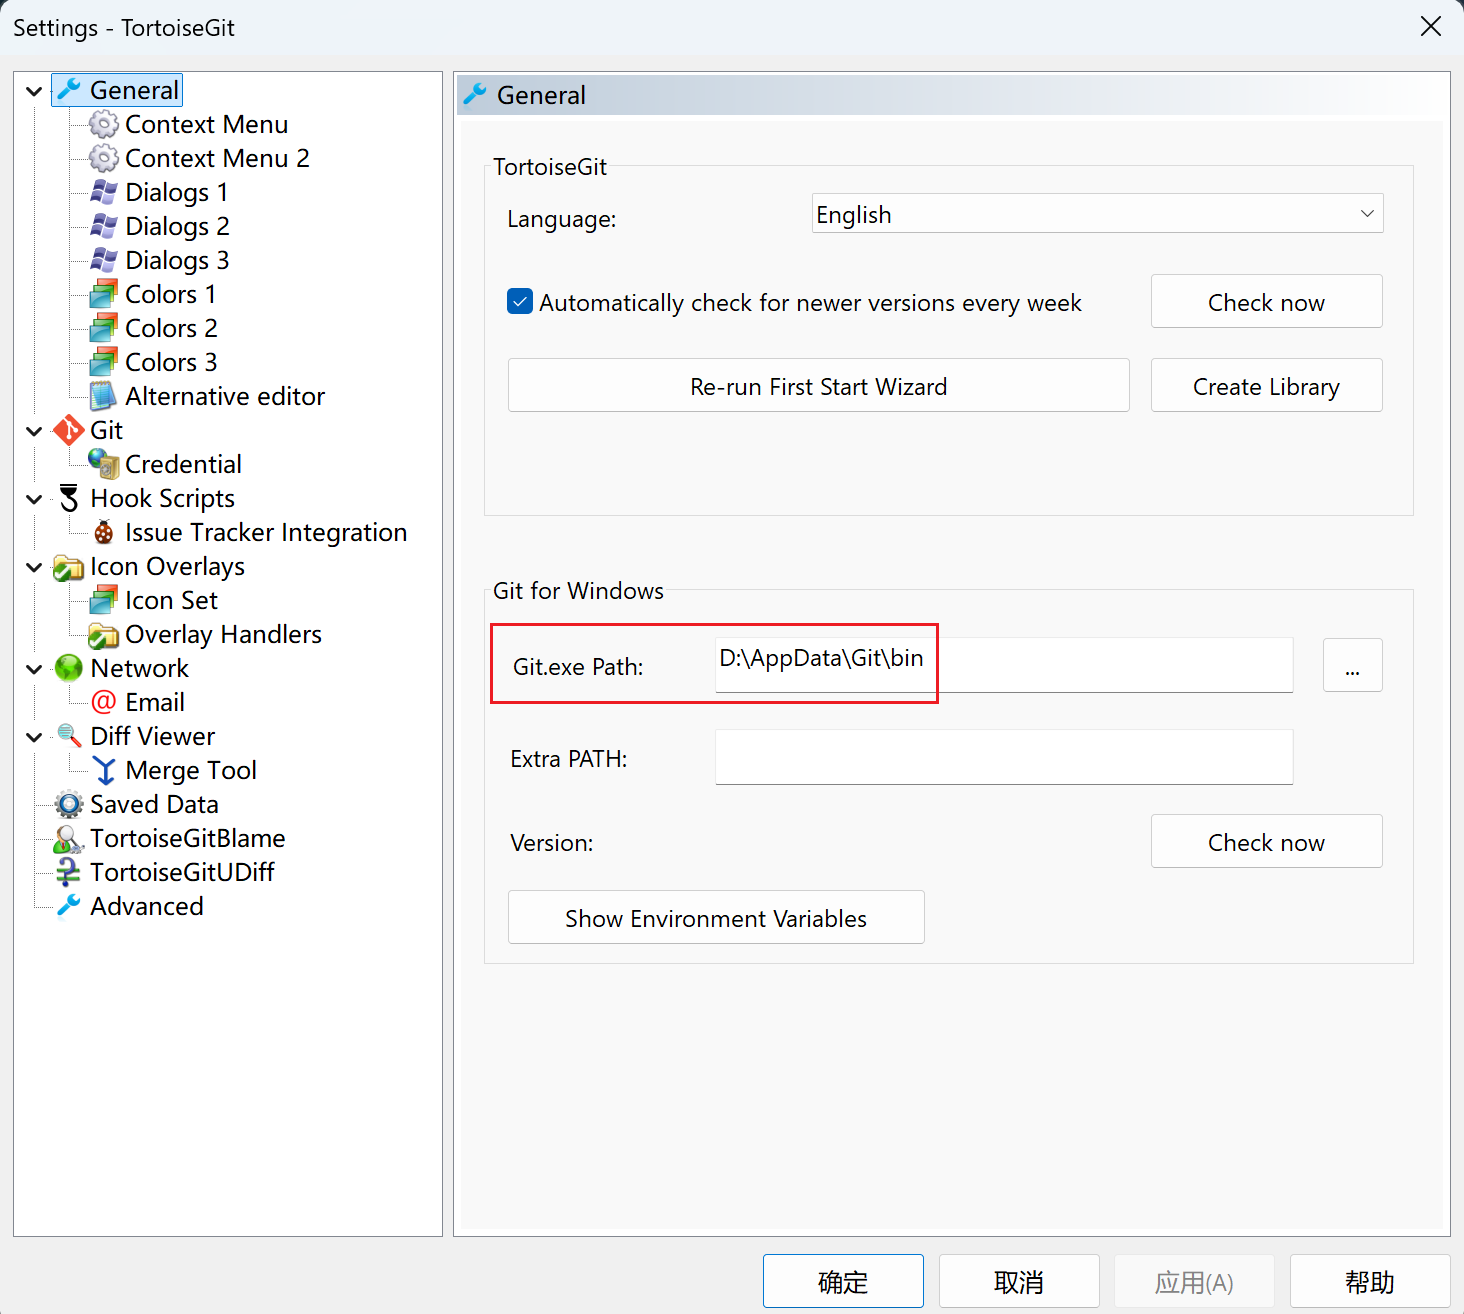Image resolution: width=1464 pixels, height=1314 pixels.
Task: Collapse the Git tree node
Action: point(34,431)
